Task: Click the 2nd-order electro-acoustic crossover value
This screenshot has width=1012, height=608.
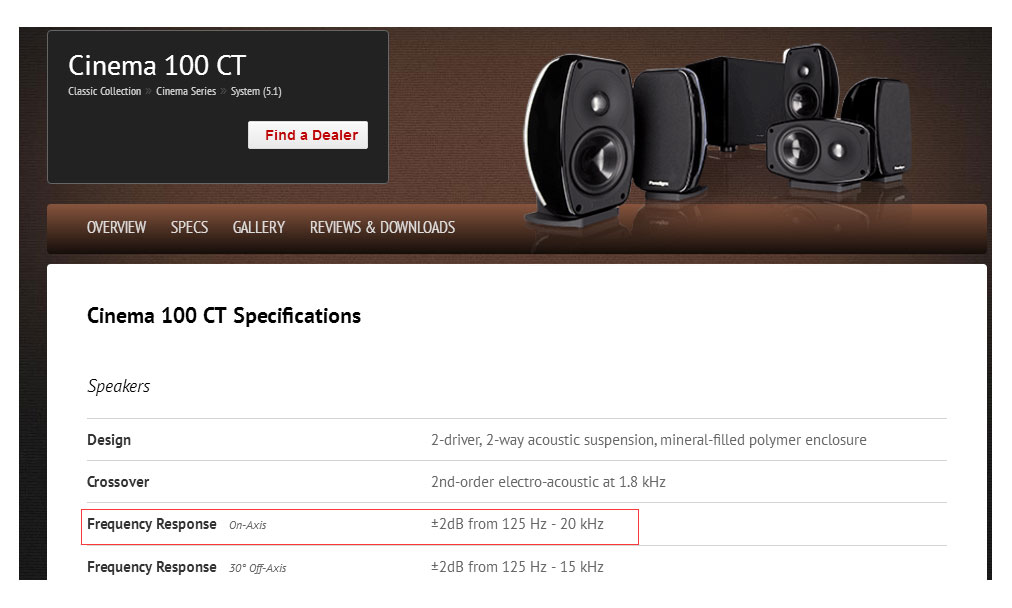Action: [x=548, y=482]
